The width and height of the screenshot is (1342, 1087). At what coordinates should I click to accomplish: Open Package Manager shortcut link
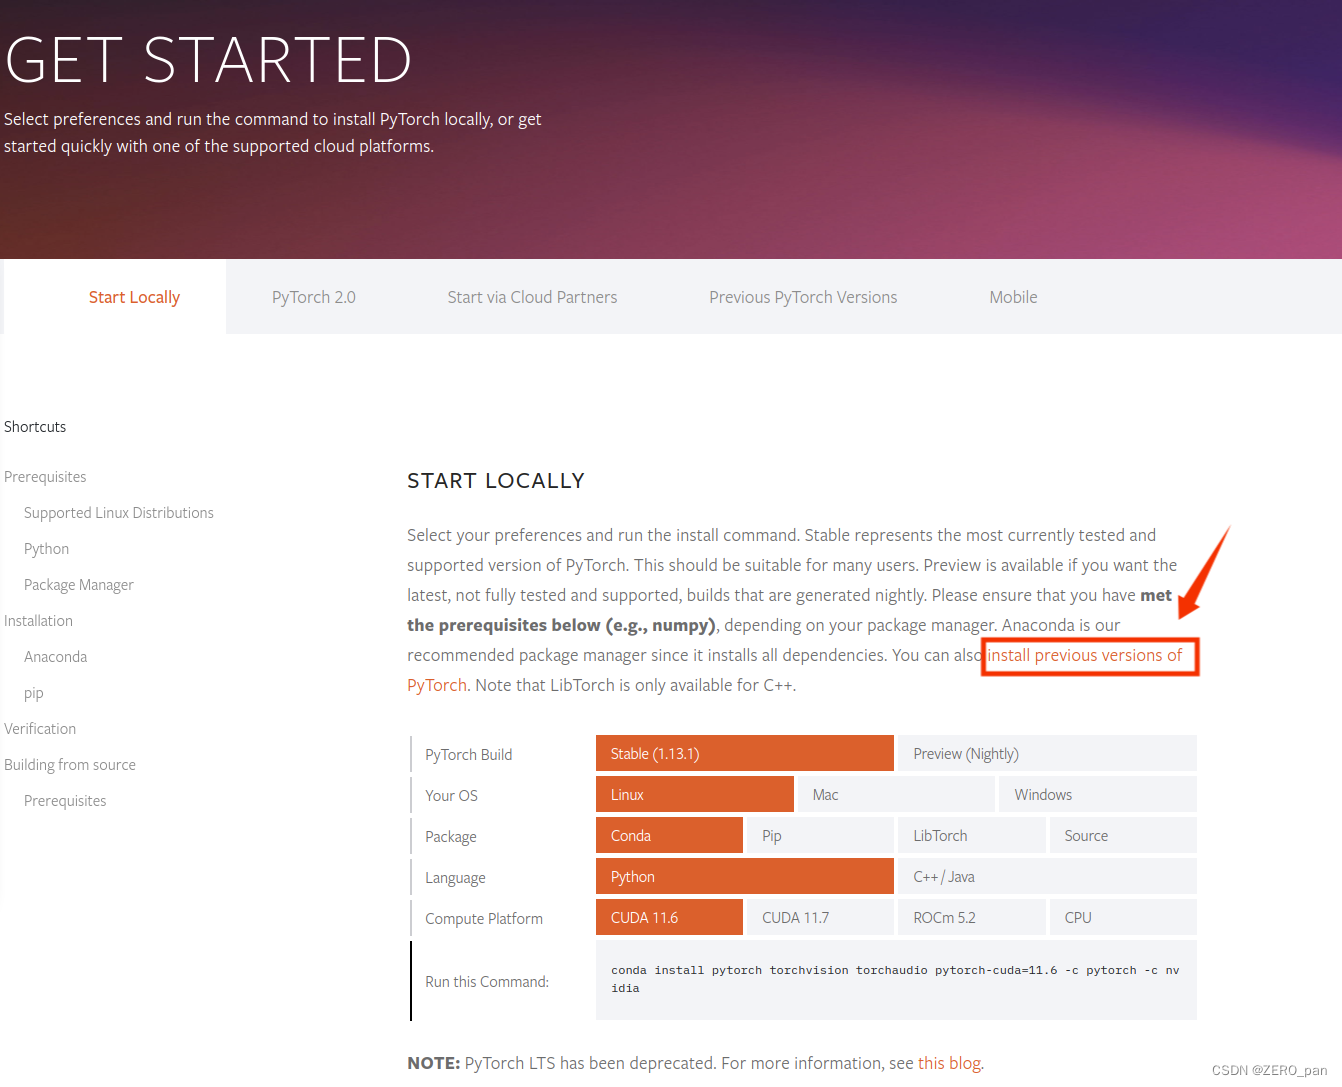79,585
